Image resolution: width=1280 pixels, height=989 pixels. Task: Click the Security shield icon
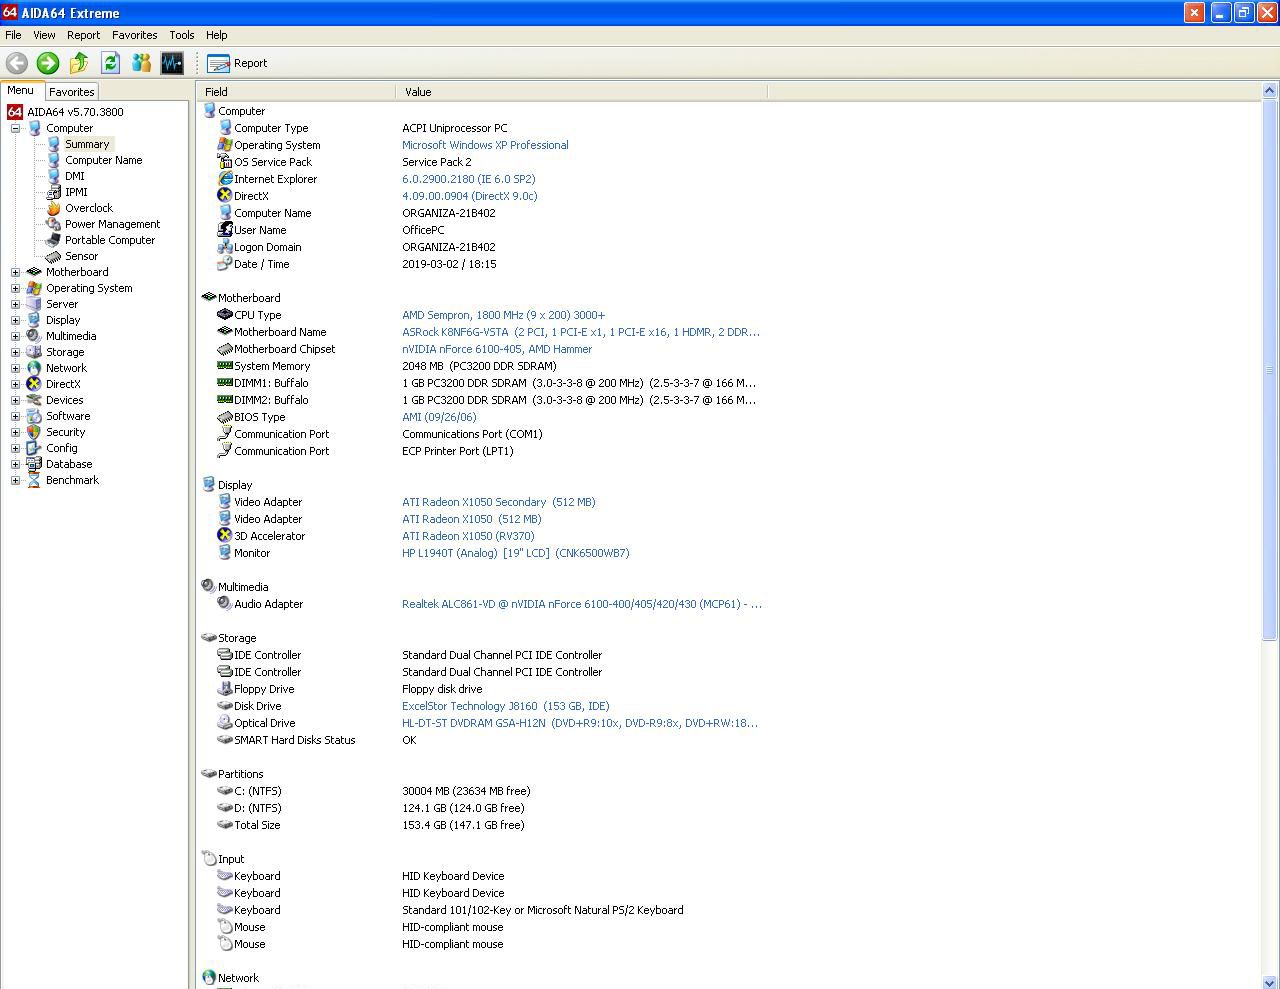(x=34, y=432)
